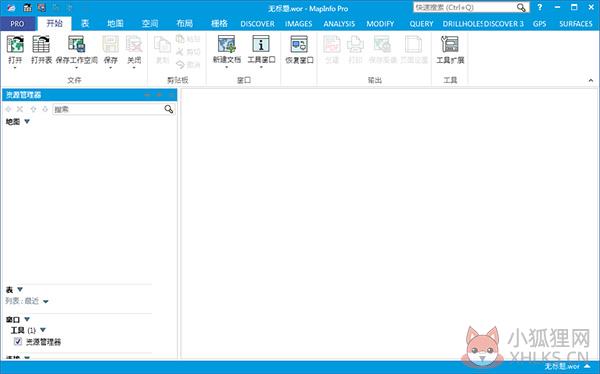Click the MapInfo logo in title bar
The height and width of the screenshot is (374, 600).
click(x=11, y=8)
